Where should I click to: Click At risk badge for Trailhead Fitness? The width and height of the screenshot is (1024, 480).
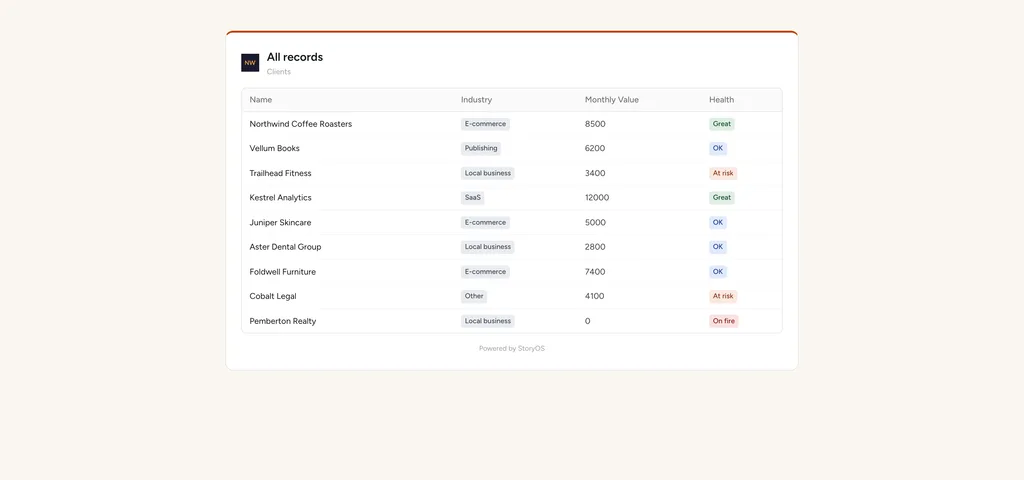[723, 173]
